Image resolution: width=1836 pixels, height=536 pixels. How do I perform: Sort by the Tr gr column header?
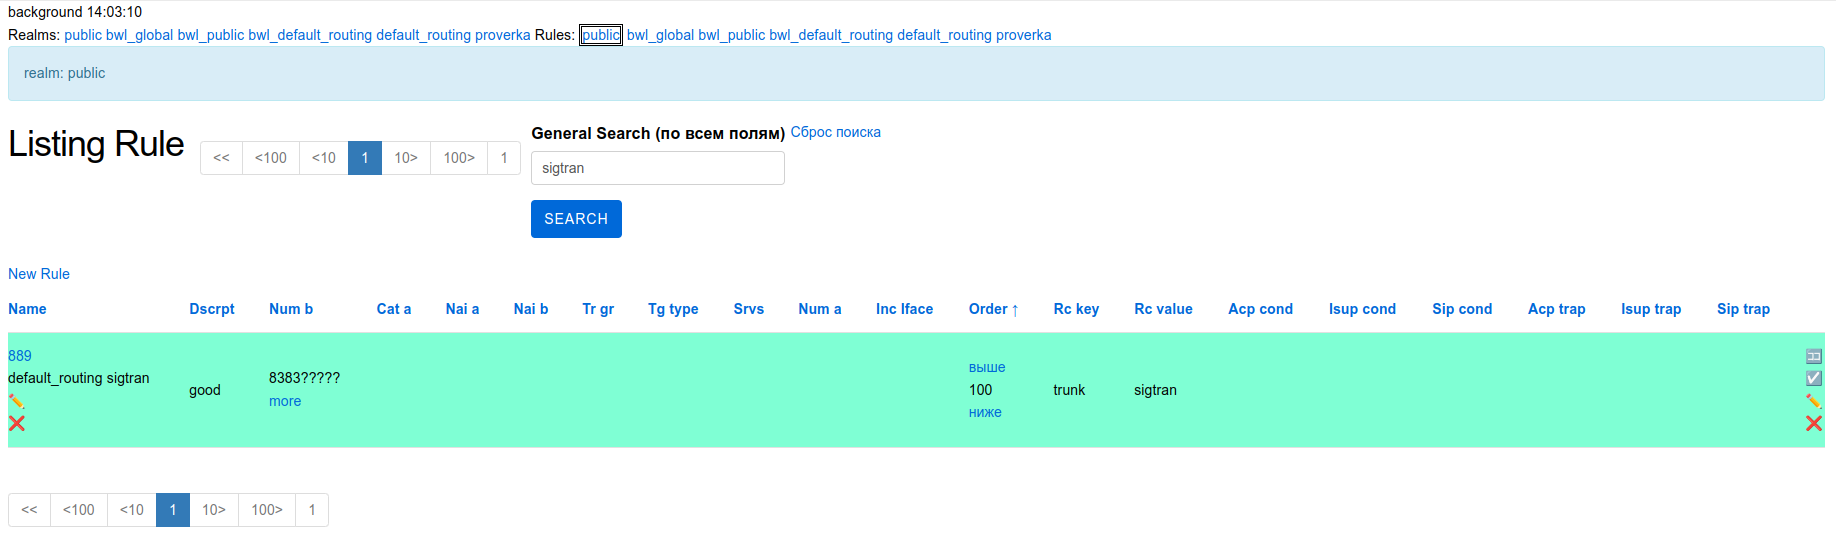(x=598, y=309)
